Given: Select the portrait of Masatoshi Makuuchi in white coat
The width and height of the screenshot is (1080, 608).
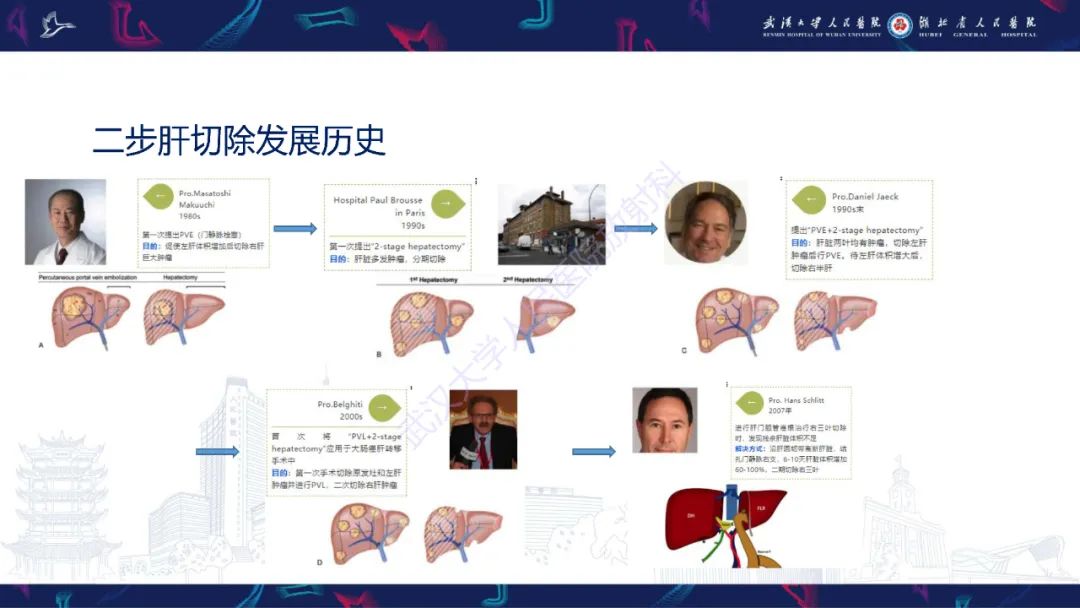Looking at the screenshot, I should [x=65, y=222].
